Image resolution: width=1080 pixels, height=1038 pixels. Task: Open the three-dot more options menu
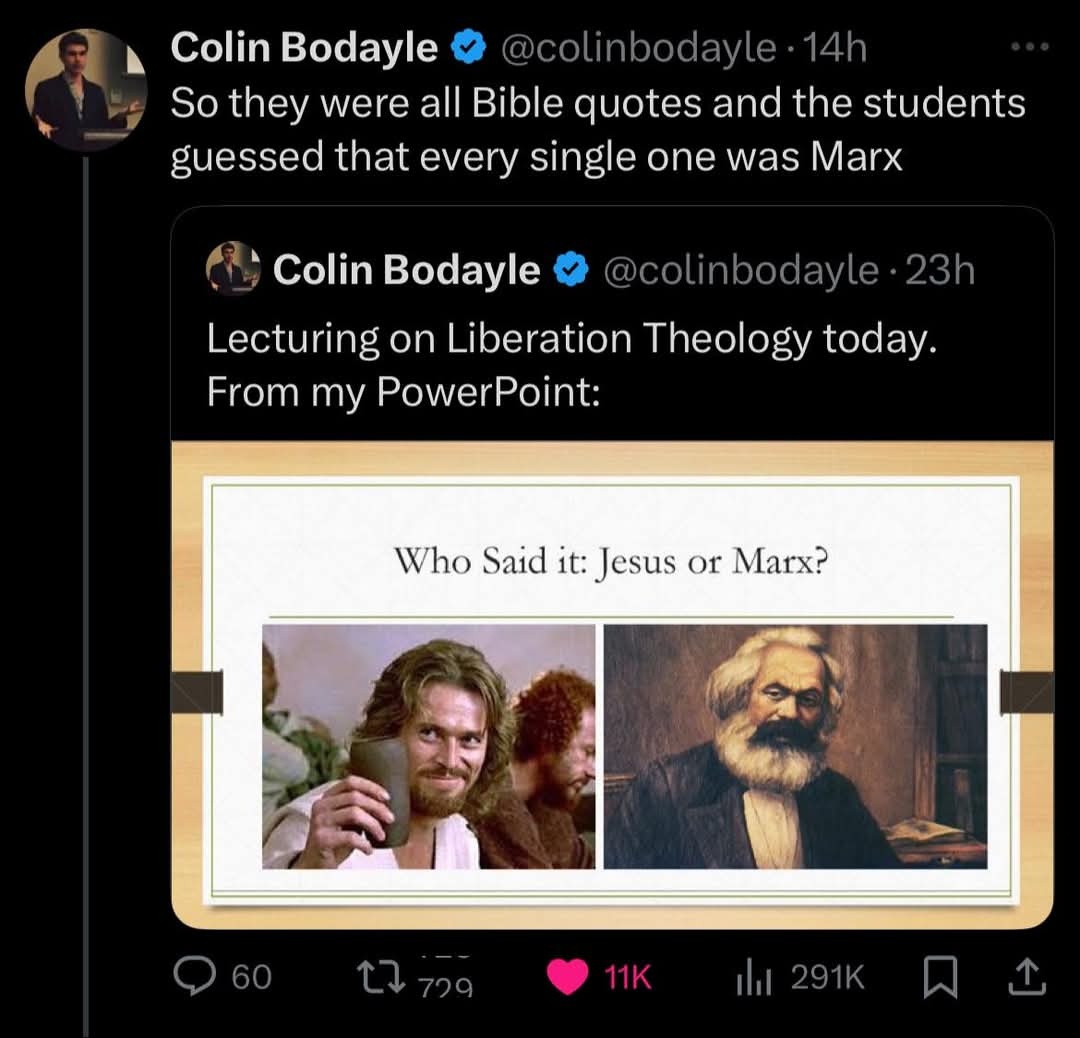[1029, 49]
